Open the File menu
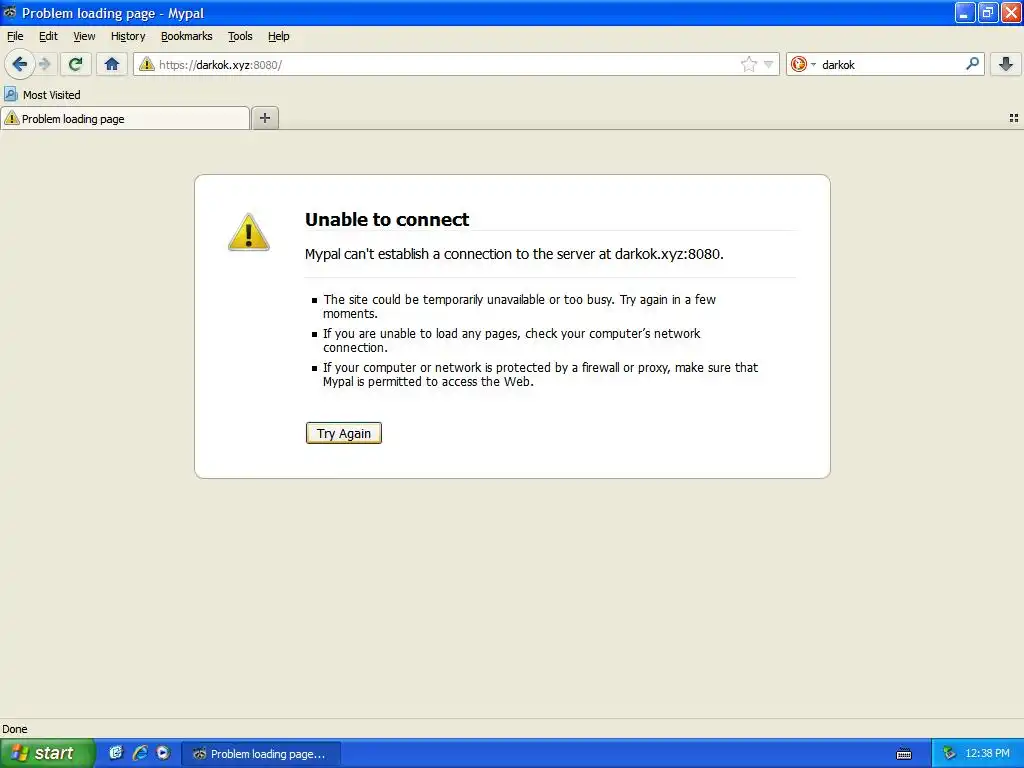1024x768 pixels. click(15, 36)
